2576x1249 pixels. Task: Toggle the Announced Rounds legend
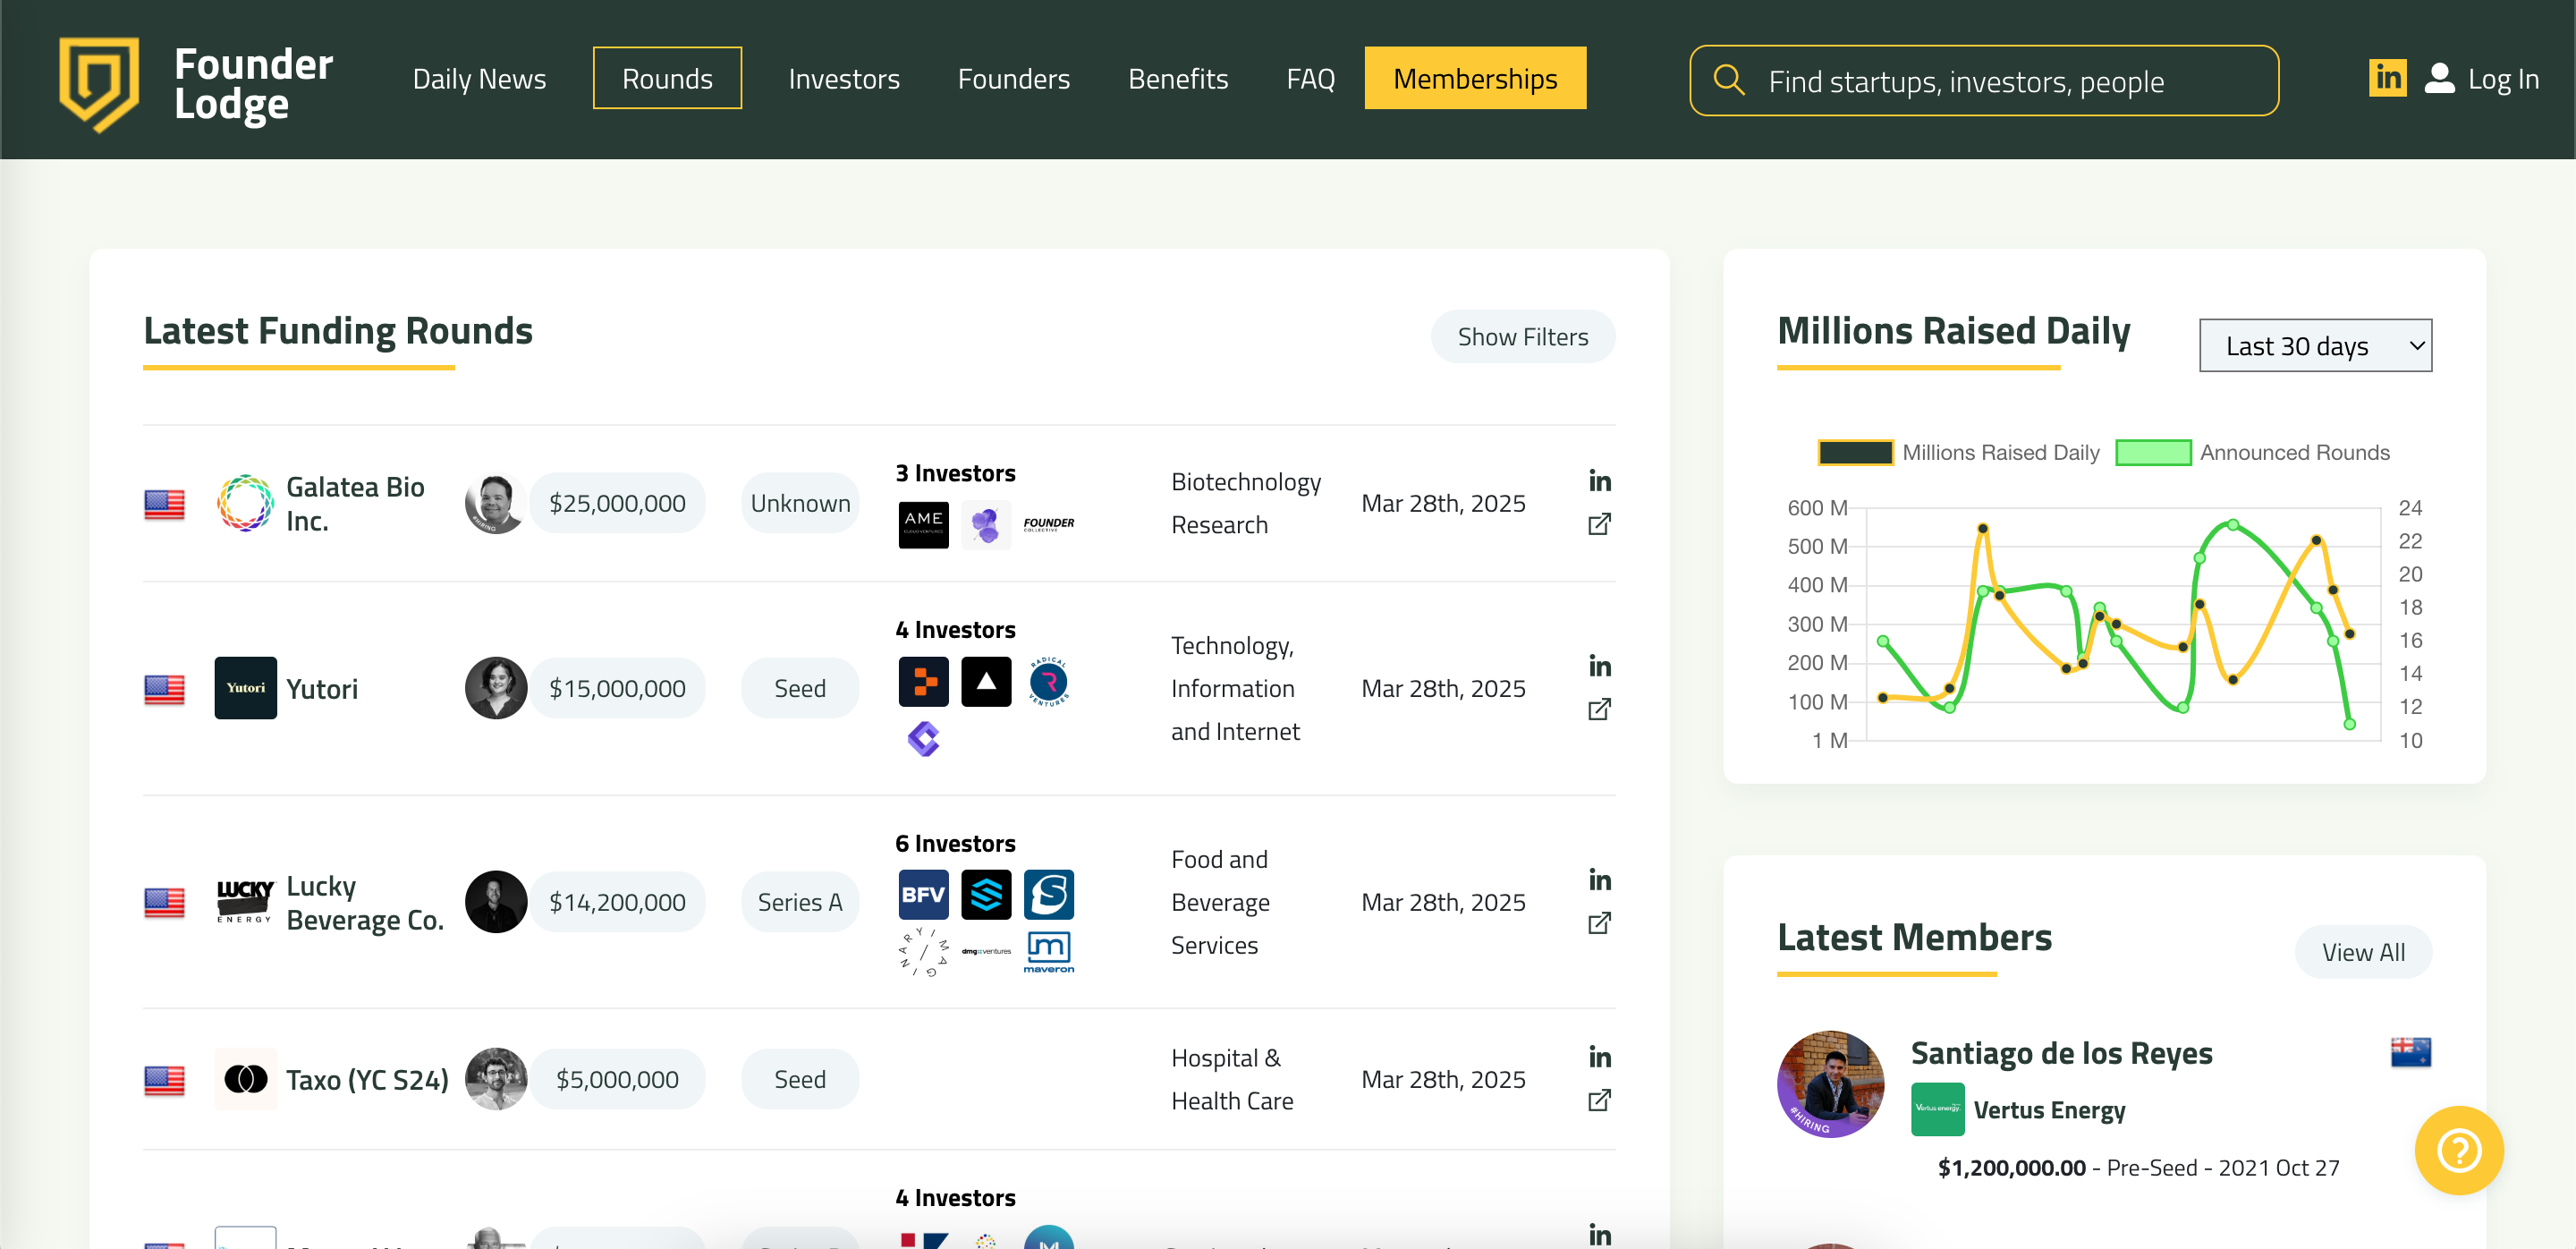coord(2253,453)
